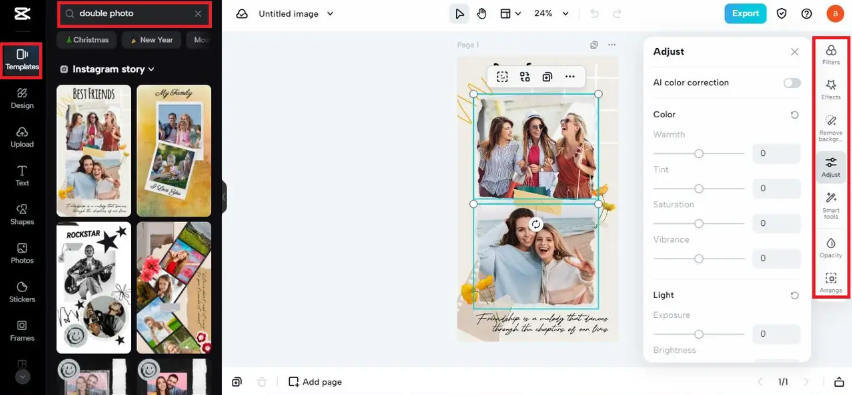Screen dimensions: 852x395
Task: Open the CapCut home logo
Action: 22,14
